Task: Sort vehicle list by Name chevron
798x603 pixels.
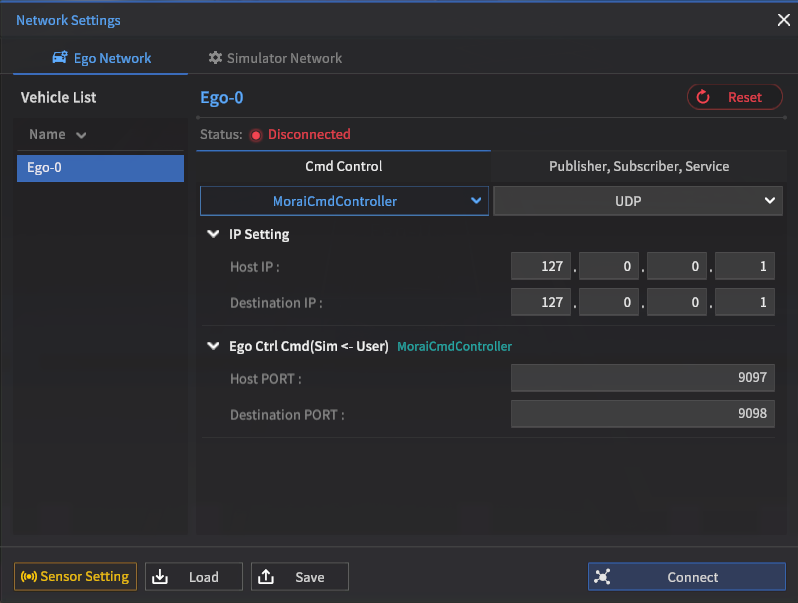Action: (x=81, y=135)
